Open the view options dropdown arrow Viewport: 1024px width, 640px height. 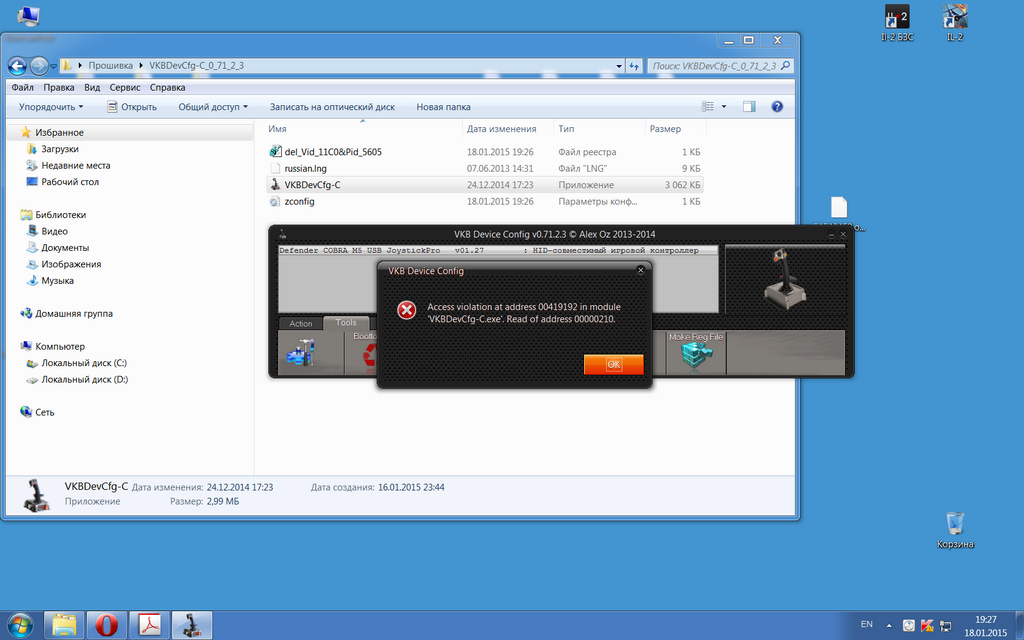(x=724, y=106)
